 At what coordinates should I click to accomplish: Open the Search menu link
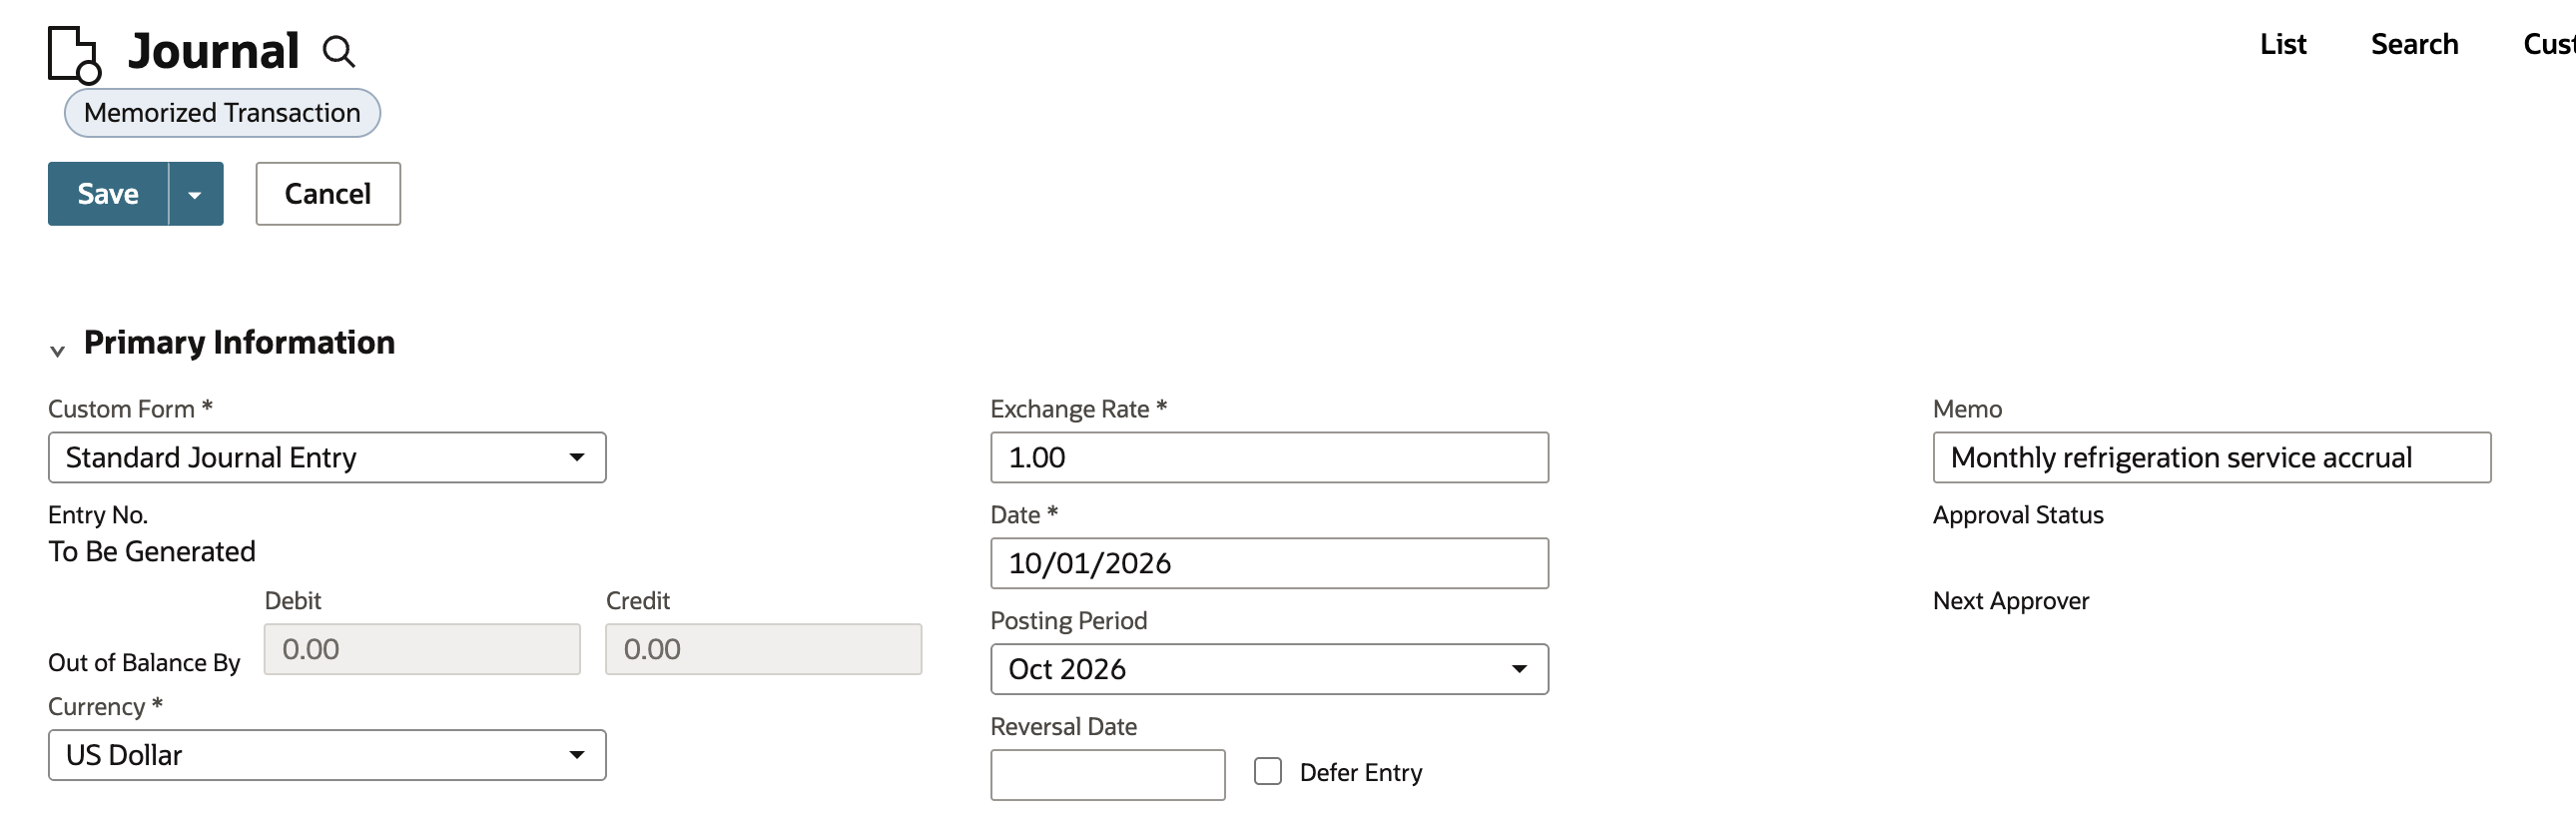point(2414,44)
